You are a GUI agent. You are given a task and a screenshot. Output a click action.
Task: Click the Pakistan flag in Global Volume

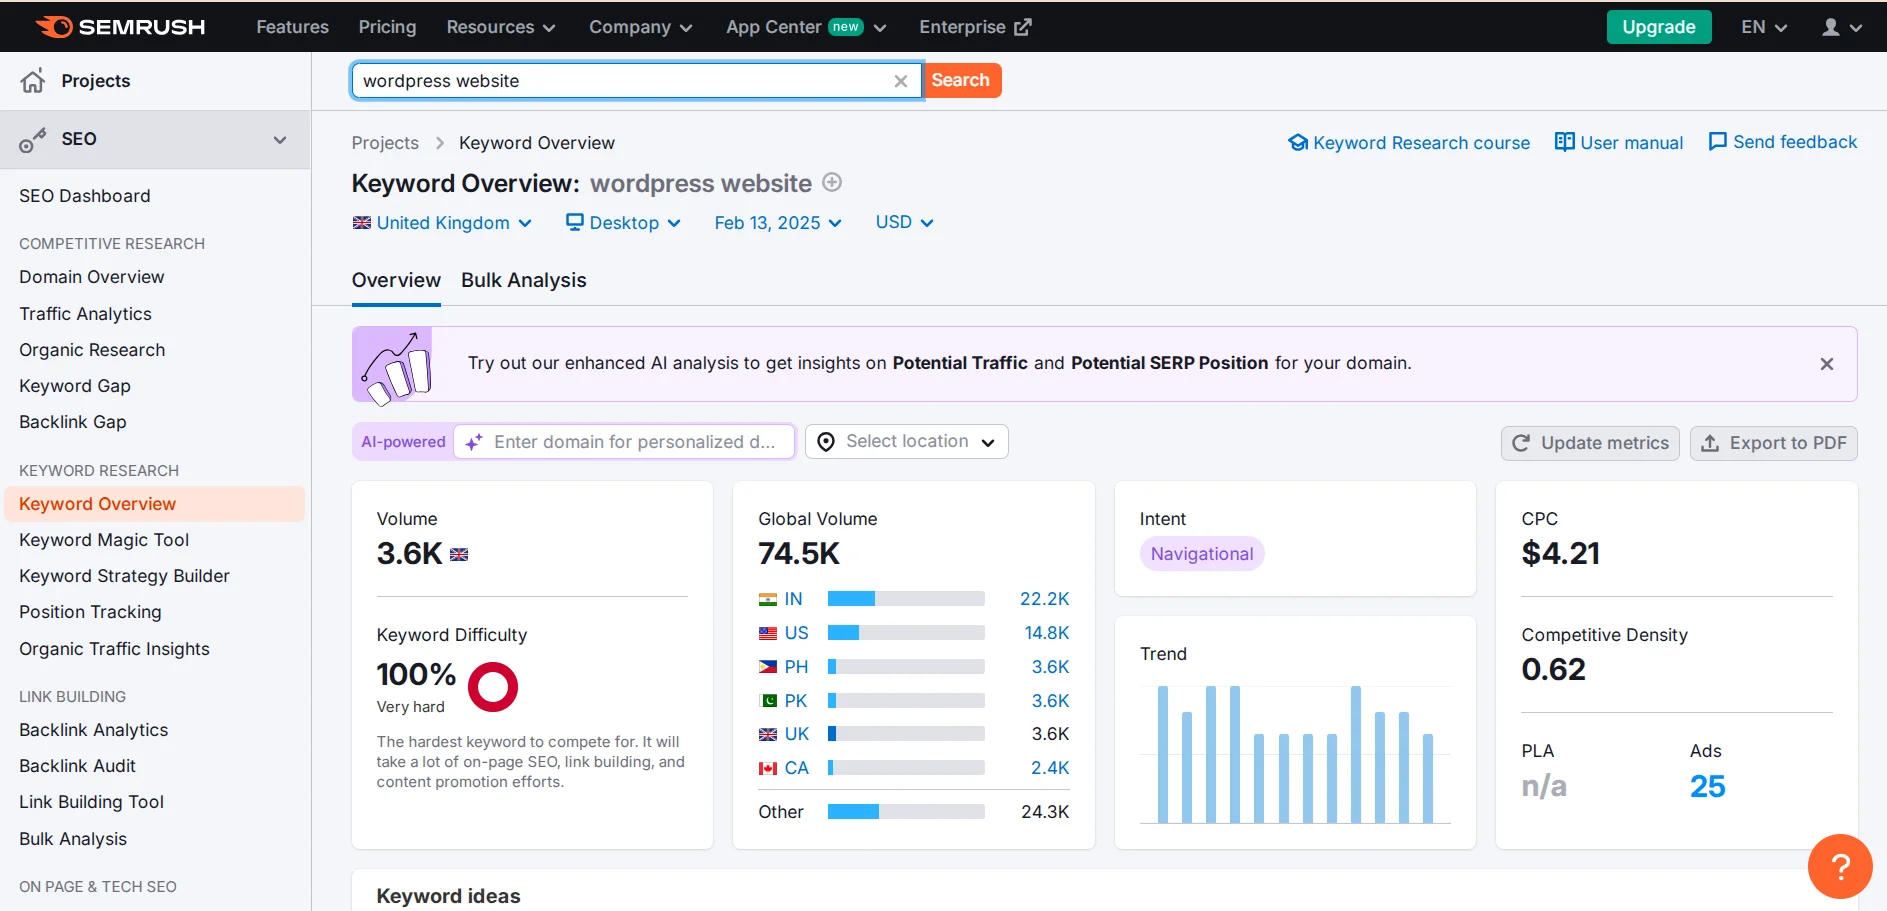tap(768, 701)
